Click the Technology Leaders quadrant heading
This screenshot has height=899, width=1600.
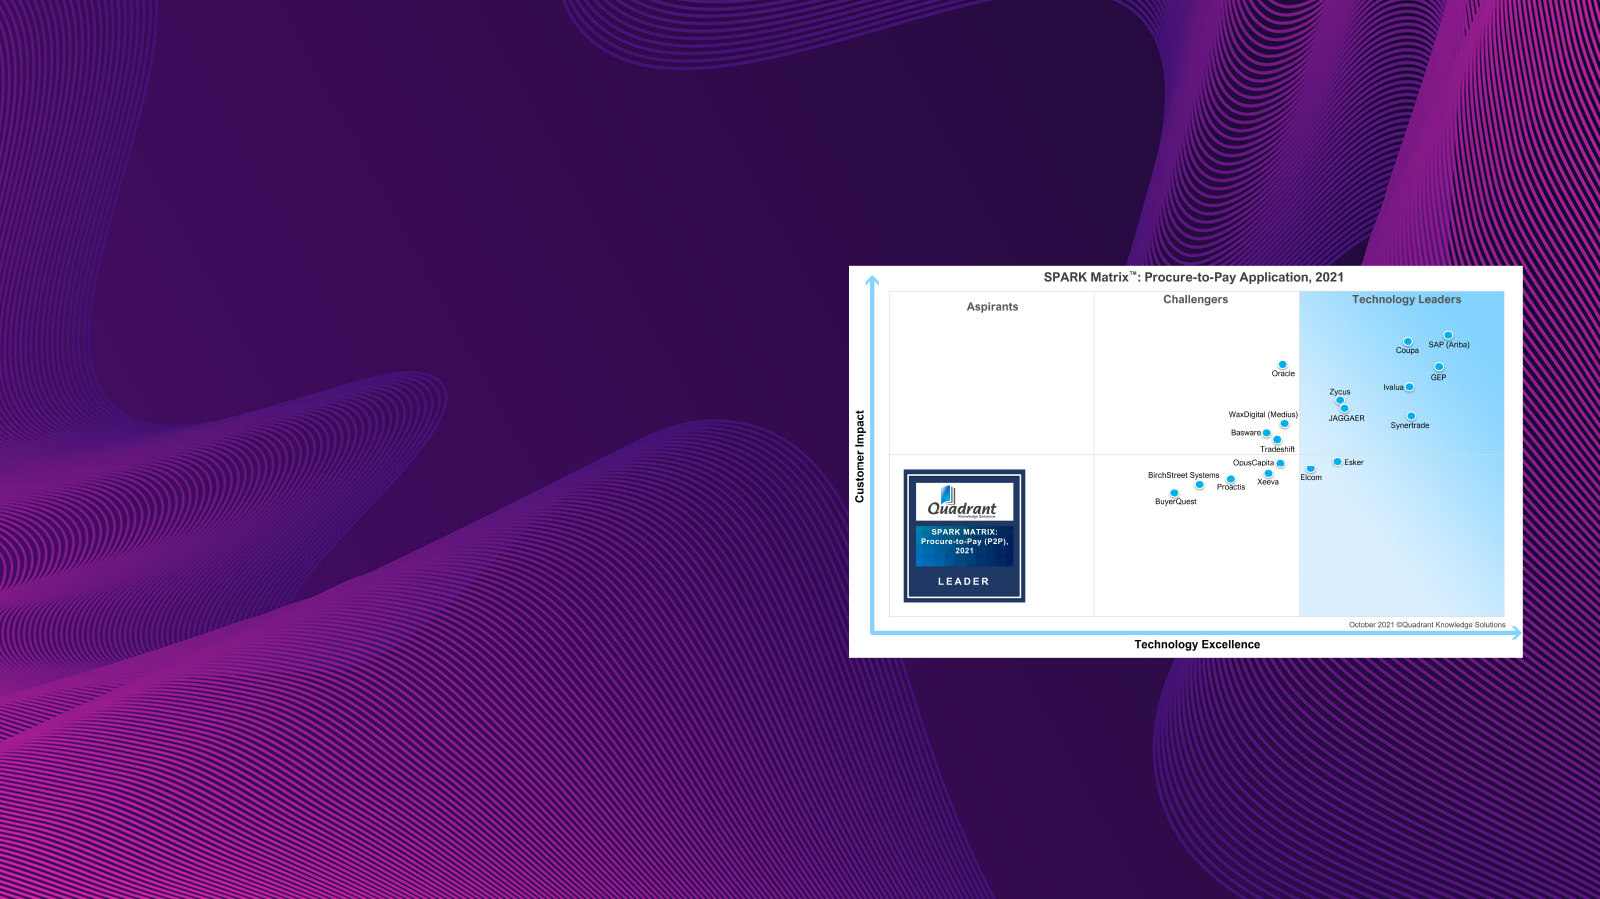pos(1407,300)
